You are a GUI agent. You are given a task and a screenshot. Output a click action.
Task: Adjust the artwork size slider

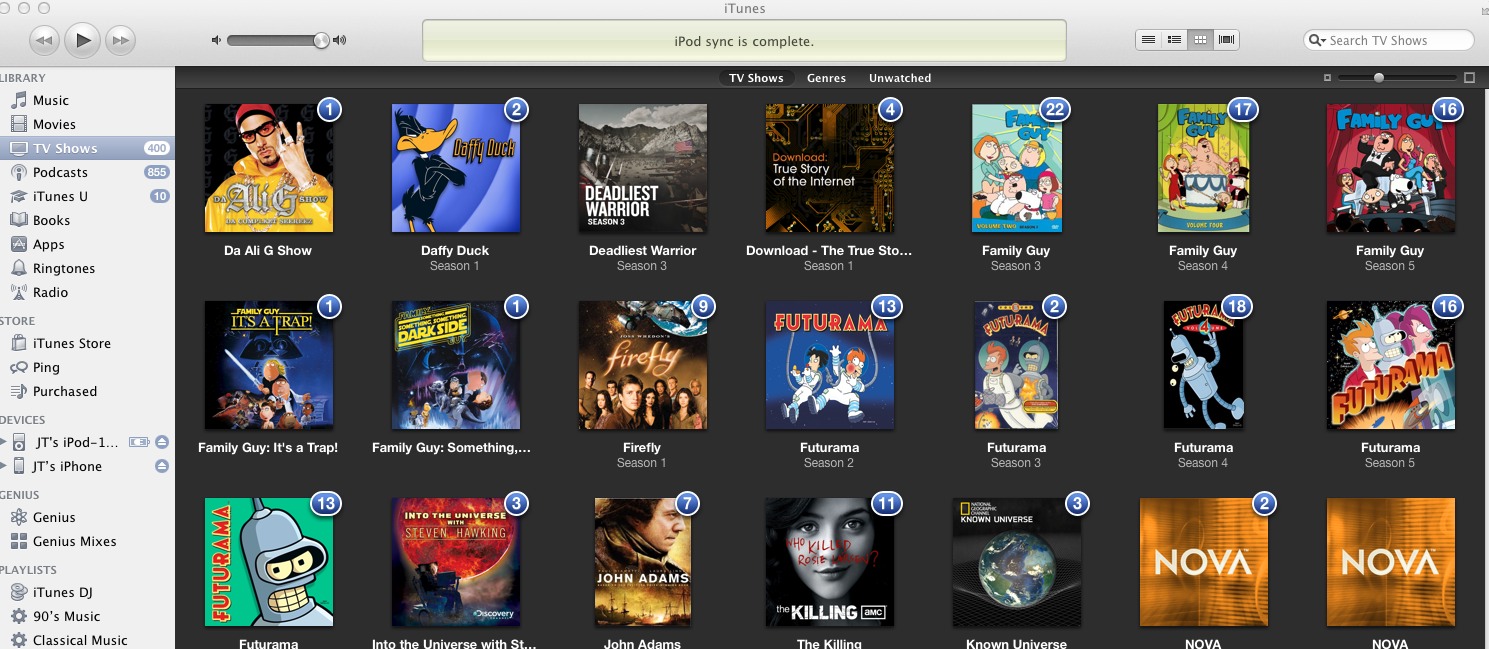[x=1379, y=77]
